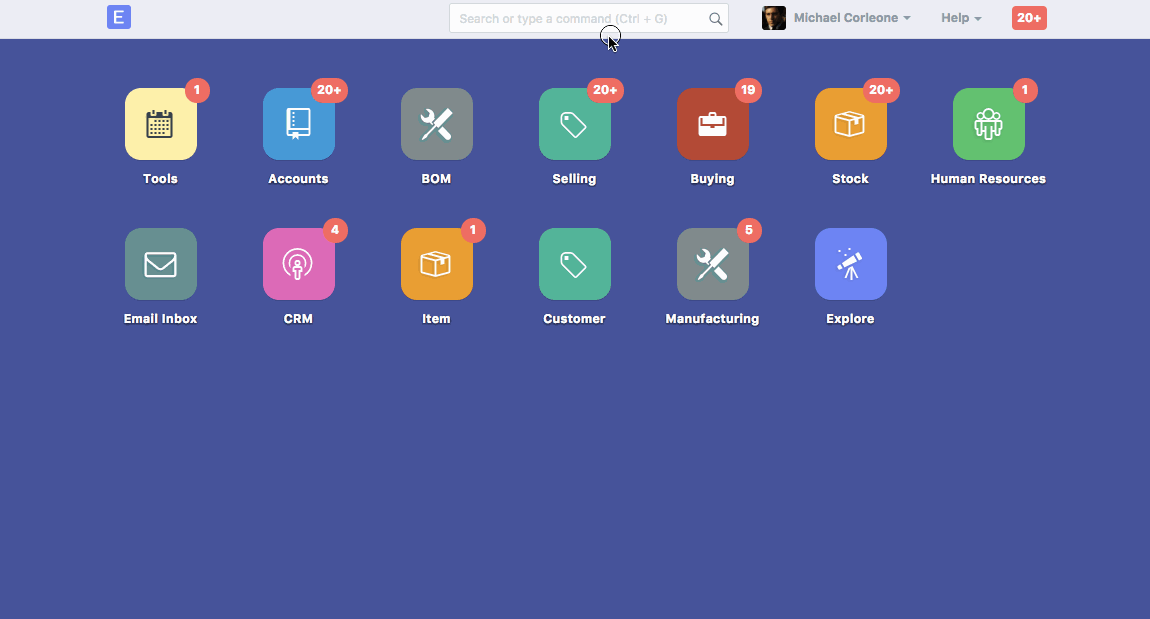Viewport: 1150px width, 619px height.
Task: Click the Buying label text
Action: [x=712, y=178]
